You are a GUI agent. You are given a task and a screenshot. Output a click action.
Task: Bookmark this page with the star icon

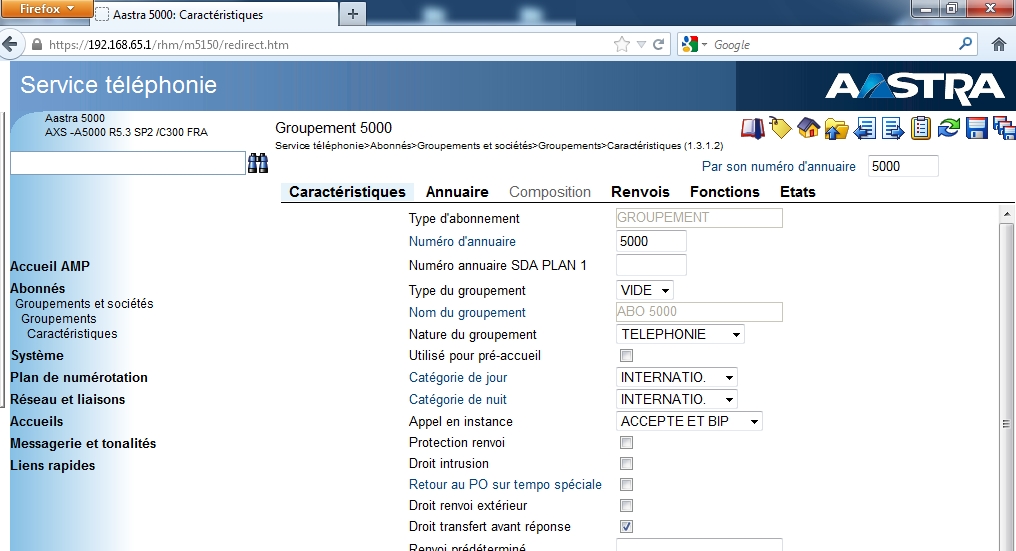(621, 44)
